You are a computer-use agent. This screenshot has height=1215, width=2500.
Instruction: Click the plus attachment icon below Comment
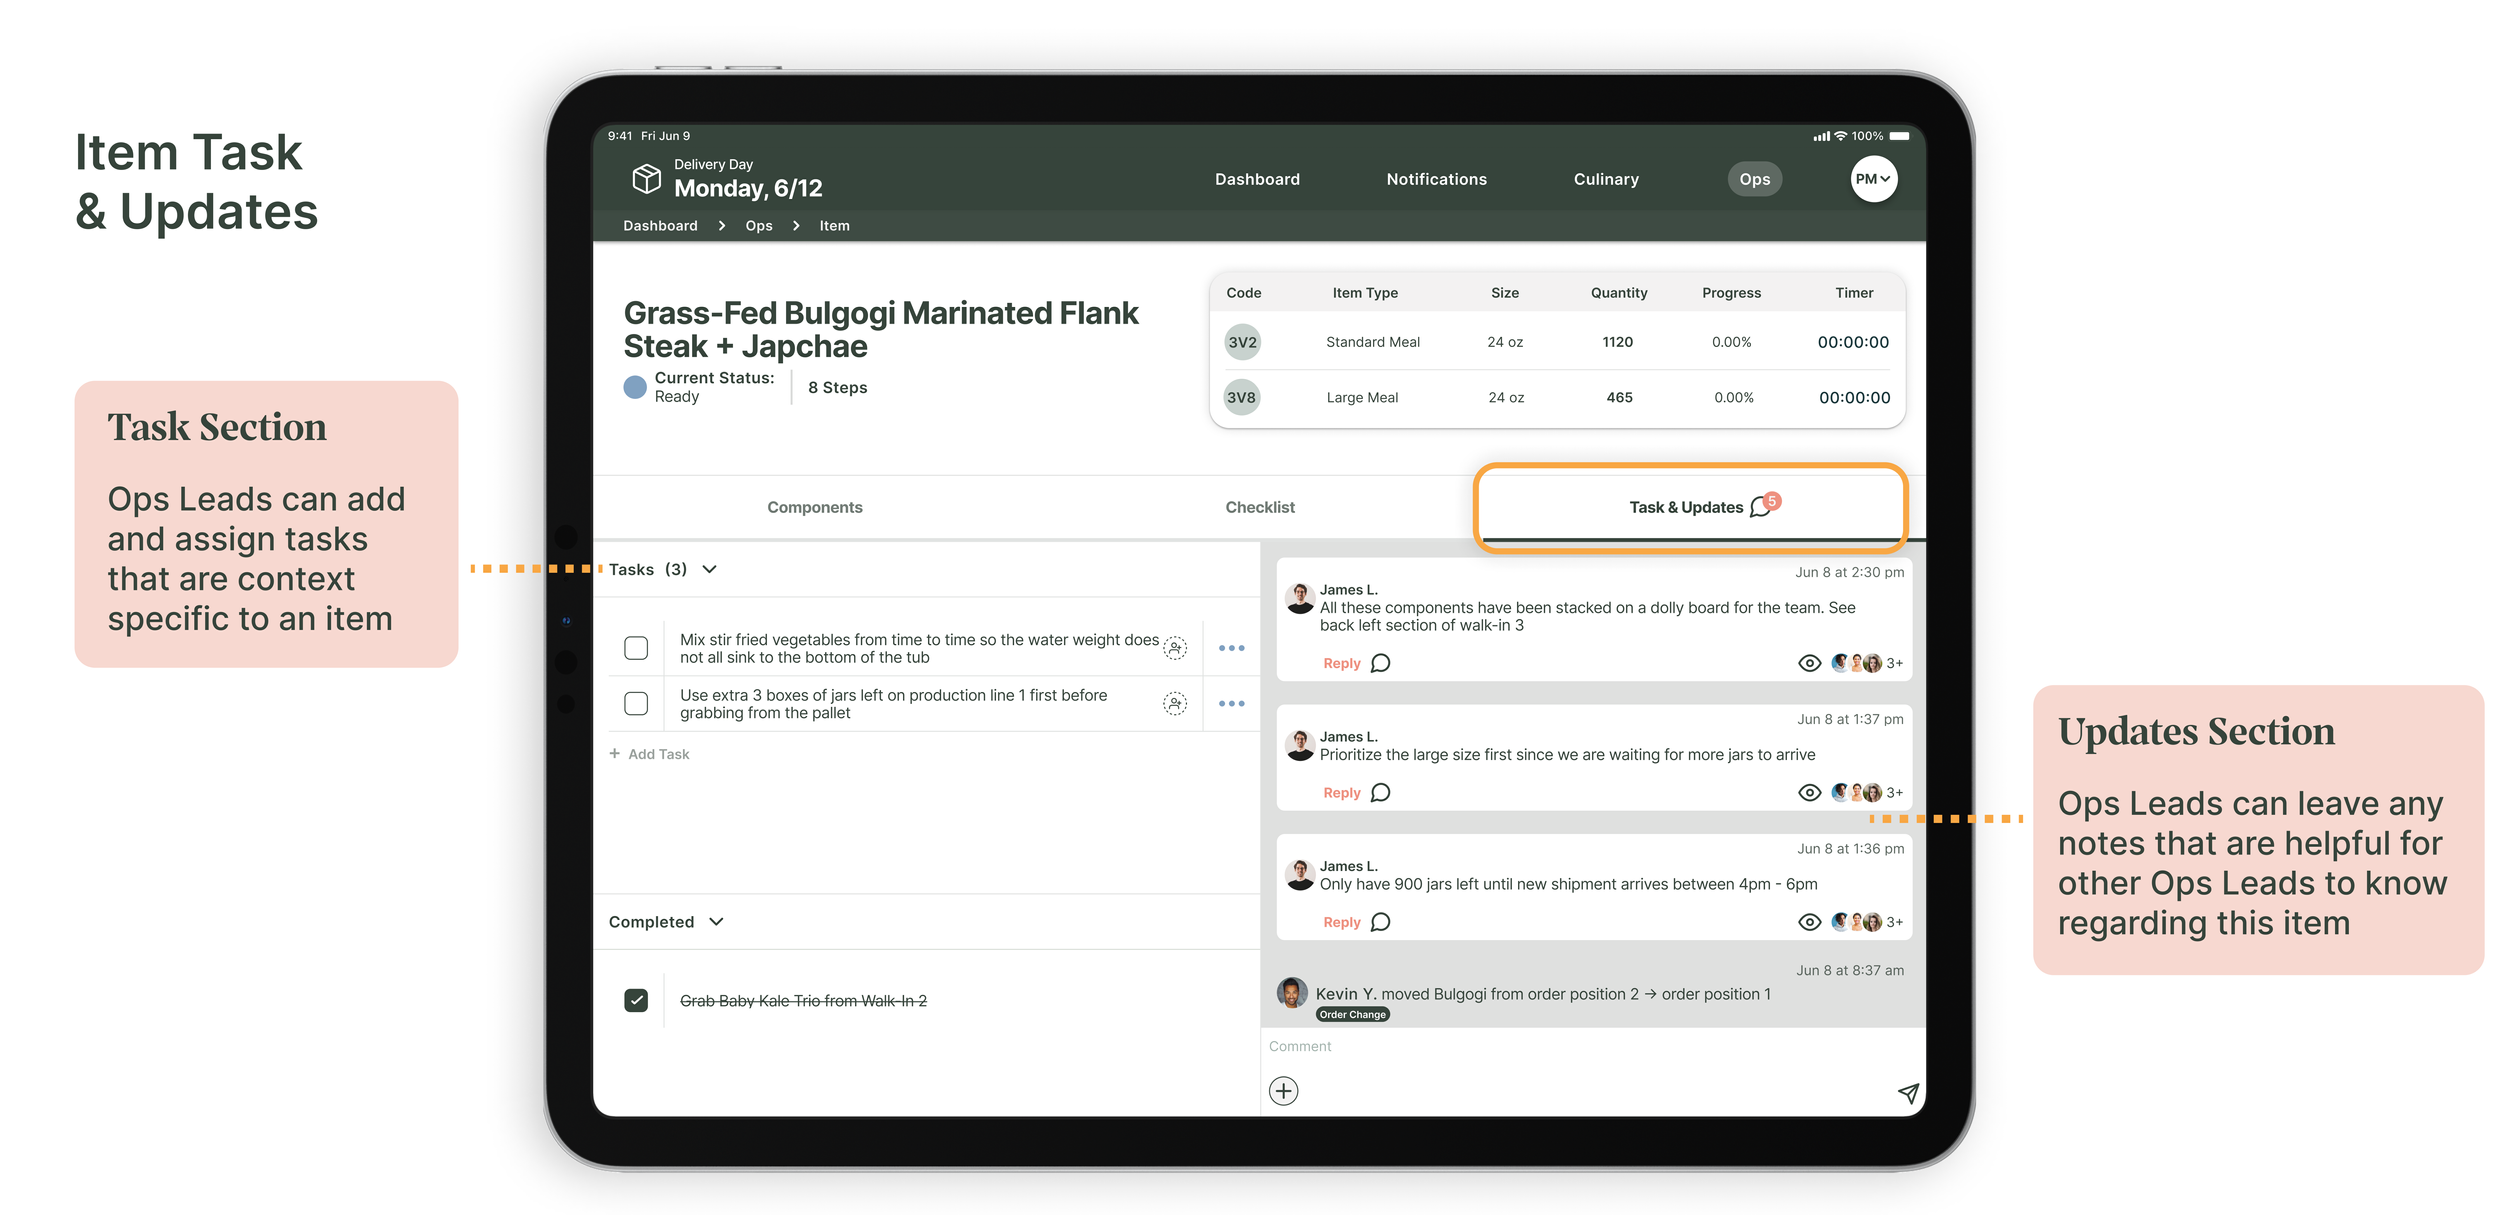click(1283, 1090)
